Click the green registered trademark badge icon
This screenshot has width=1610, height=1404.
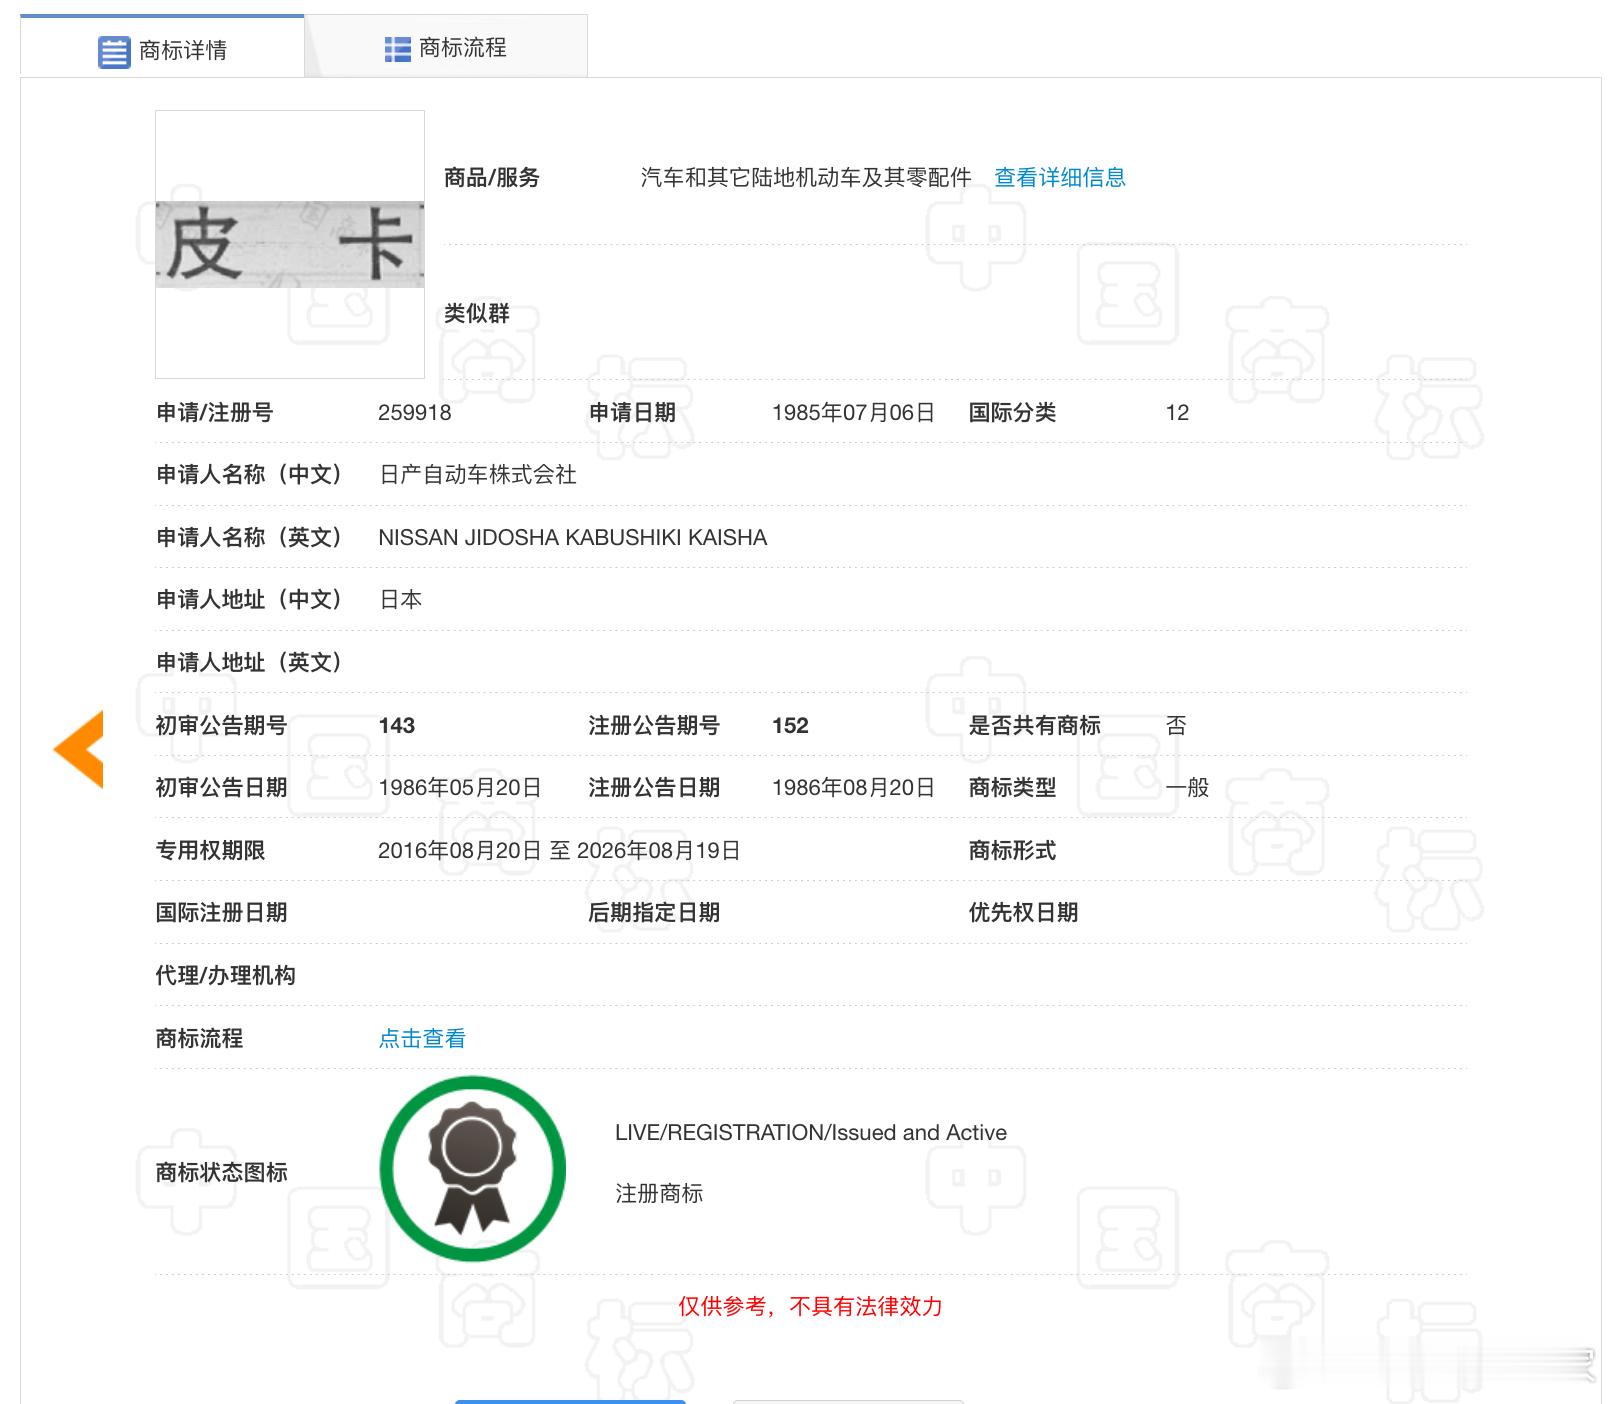472,1168
